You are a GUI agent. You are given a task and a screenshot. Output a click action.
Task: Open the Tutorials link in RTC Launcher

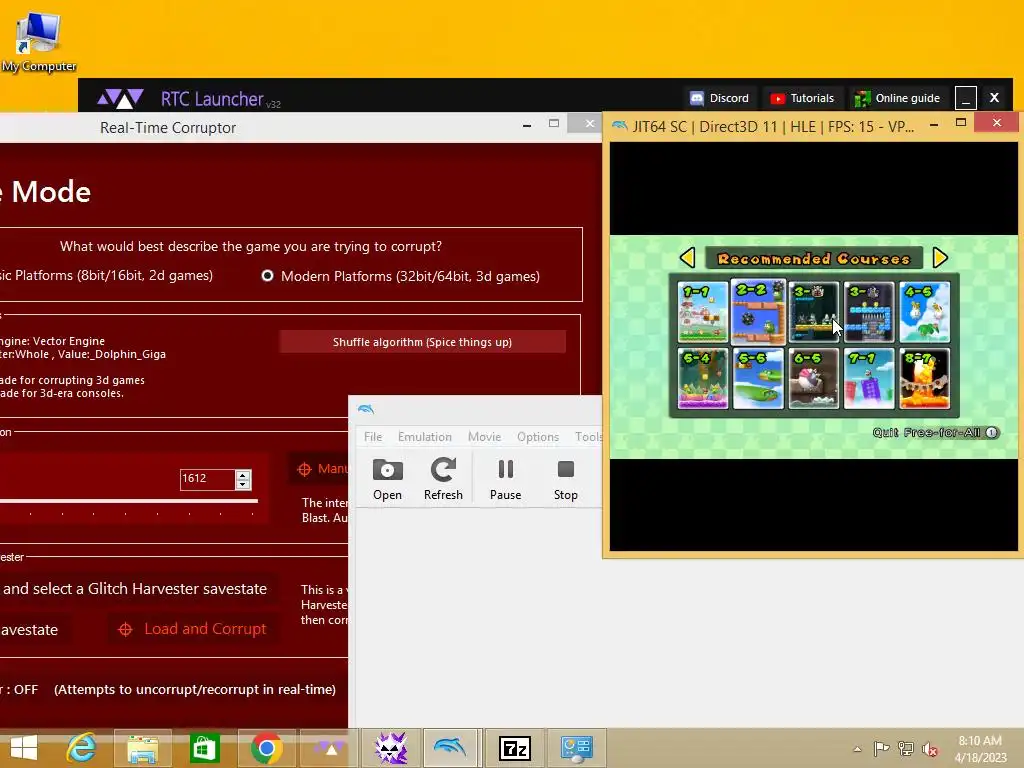point(802,98)
